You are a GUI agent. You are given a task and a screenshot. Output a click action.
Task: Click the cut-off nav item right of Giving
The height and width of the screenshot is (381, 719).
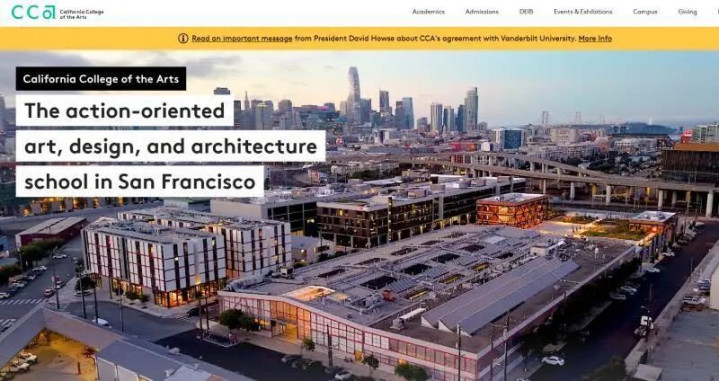point(717,12)
